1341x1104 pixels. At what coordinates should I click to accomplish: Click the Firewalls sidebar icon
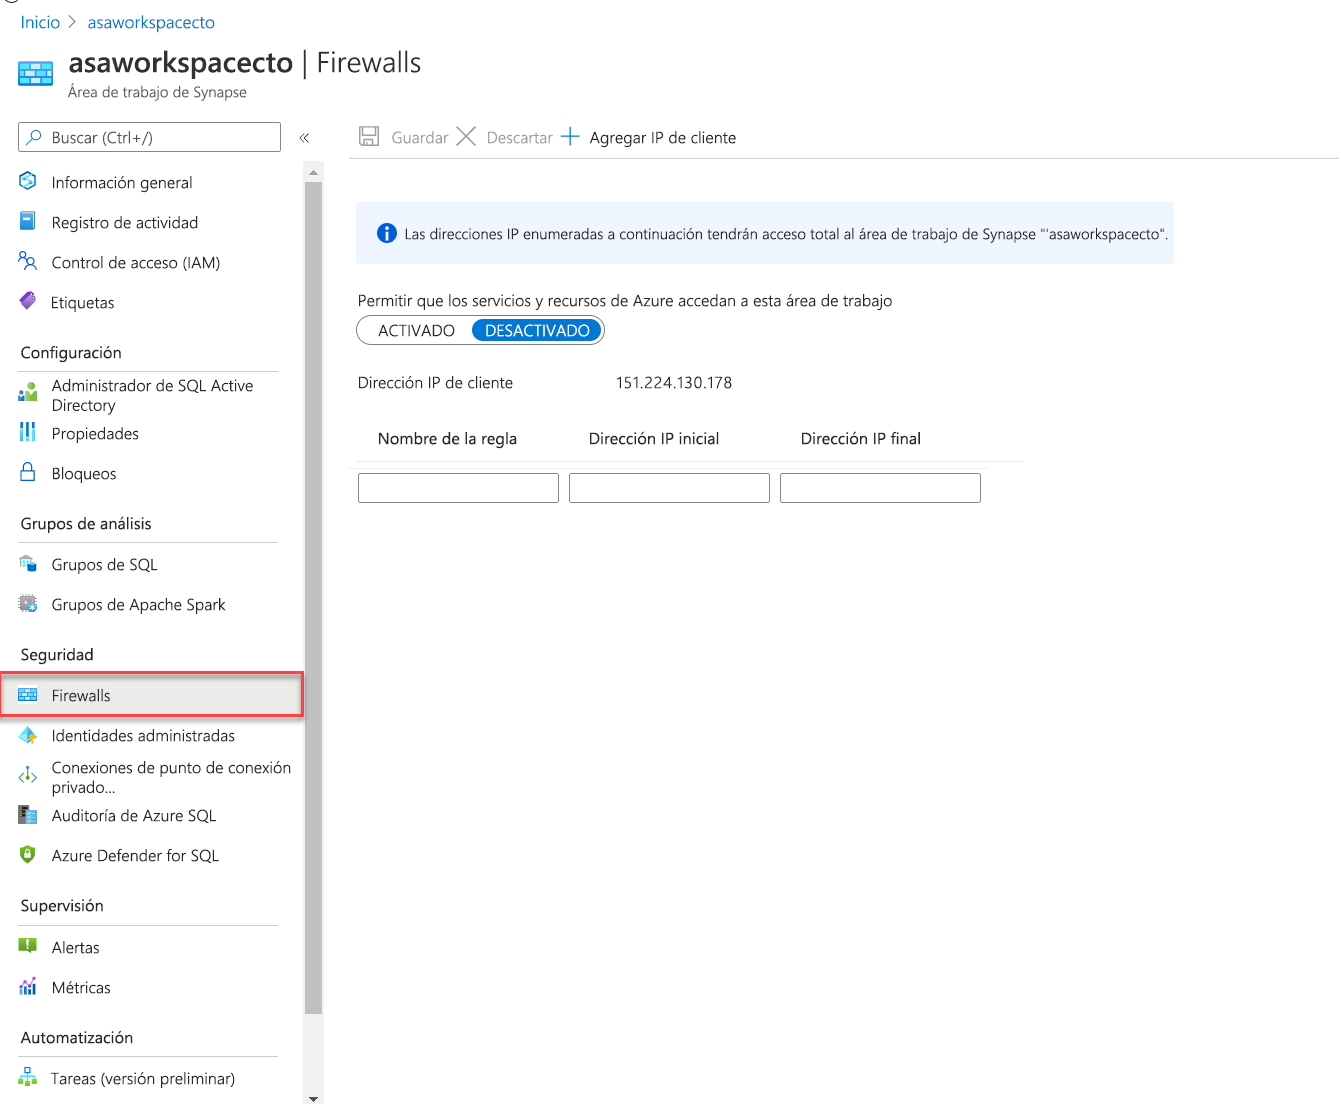[28, 695]
